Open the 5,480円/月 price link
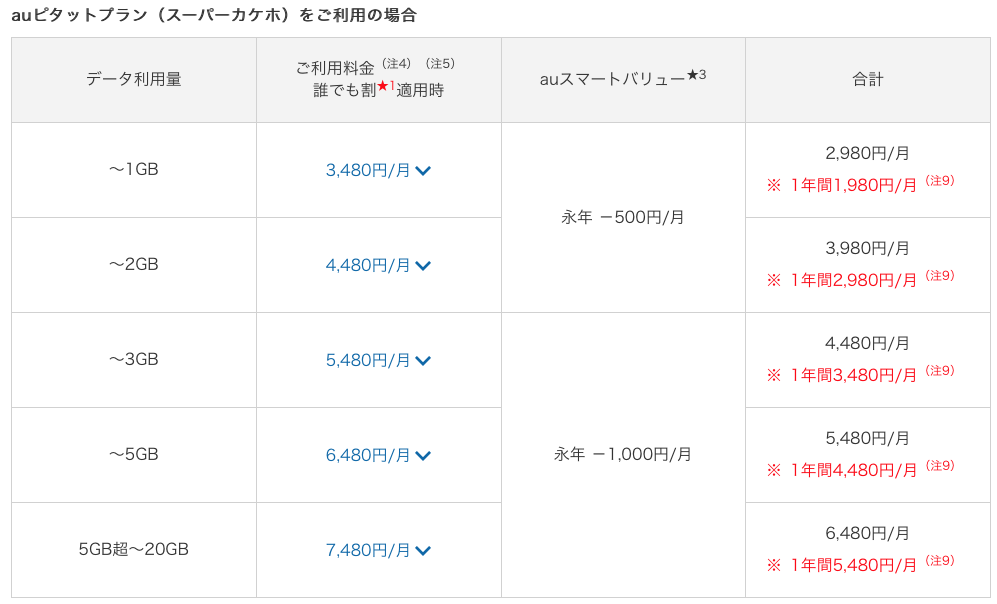 (x=368, y=360)
